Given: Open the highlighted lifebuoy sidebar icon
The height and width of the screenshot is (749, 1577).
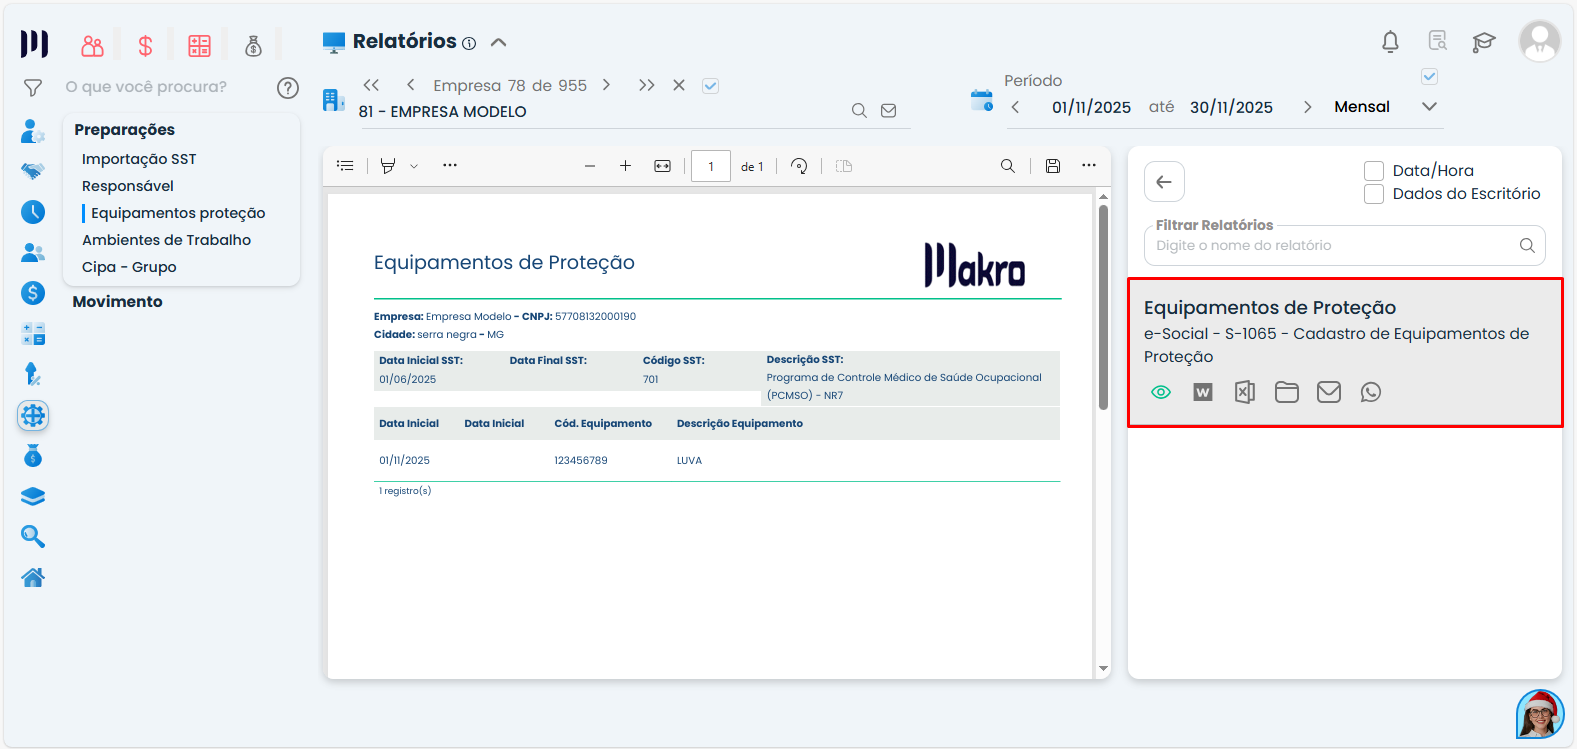Looking at the screenshot, I should (x=33, y=415).
